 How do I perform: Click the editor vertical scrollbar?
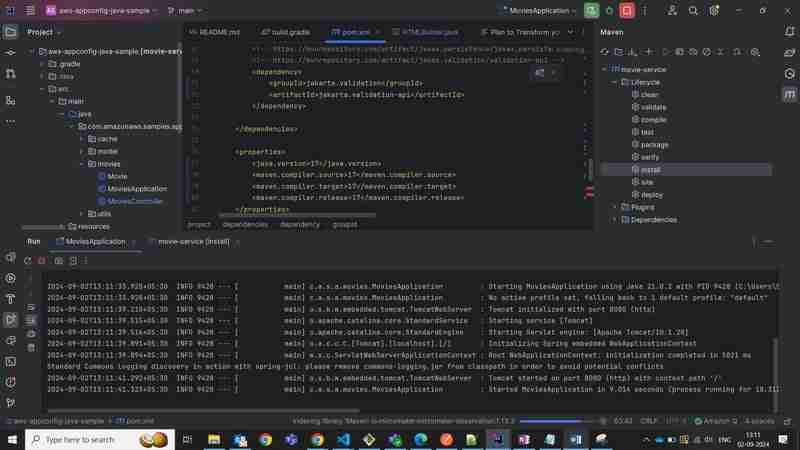(x=590, y=168)
